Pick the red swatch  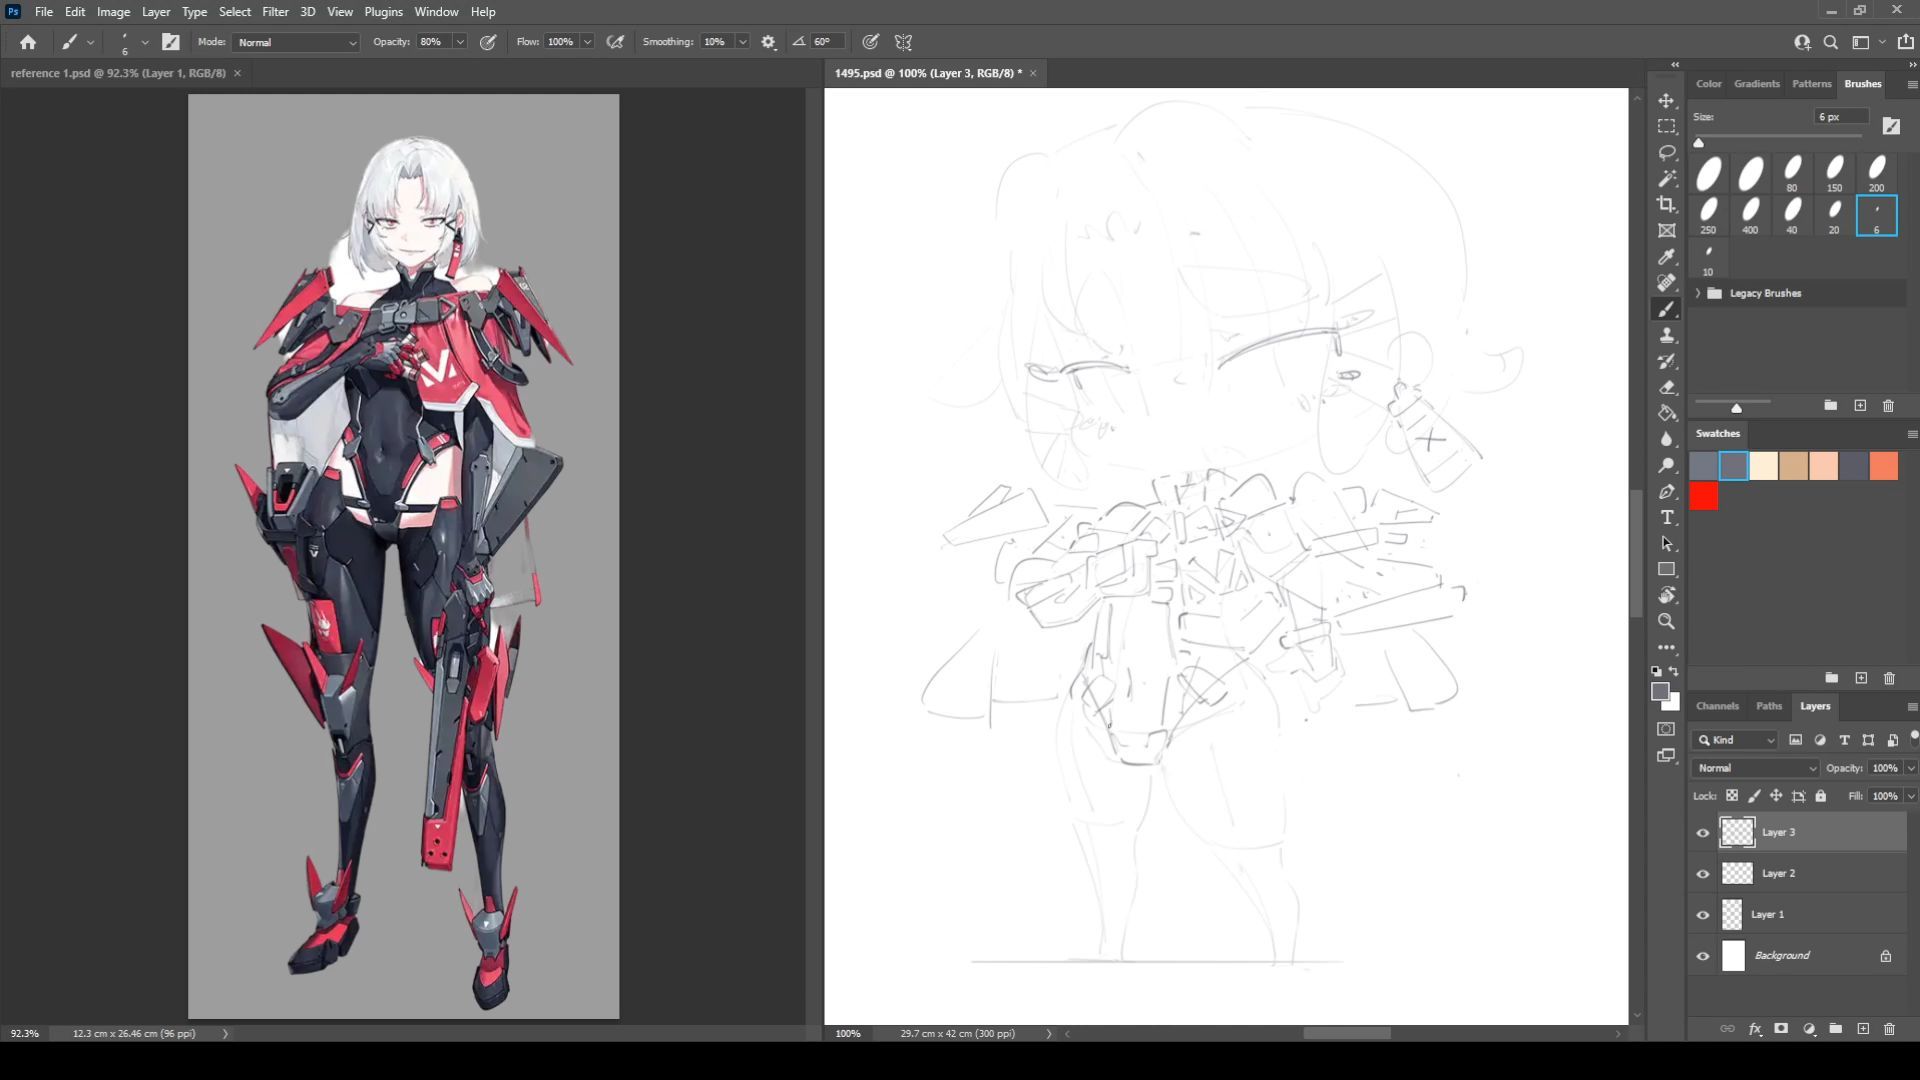[1704, 496]
